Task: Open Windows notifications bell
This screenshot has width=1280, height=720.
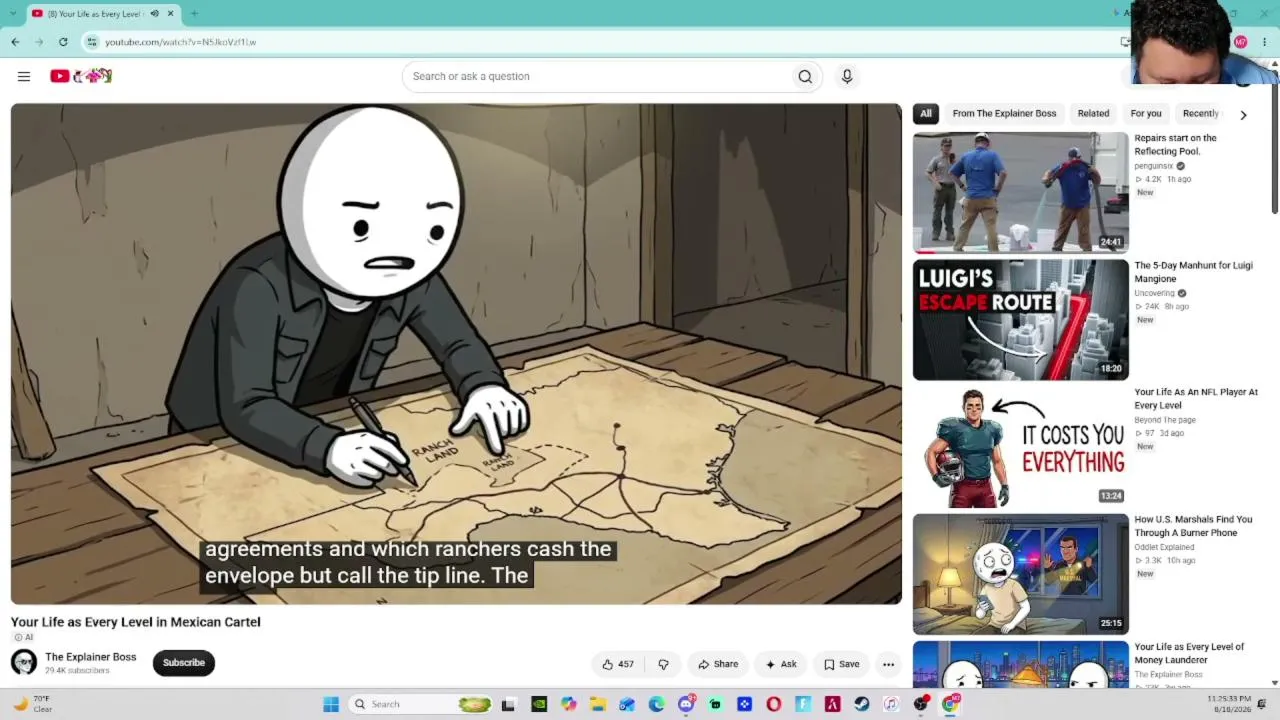Action: click(x=1262, y=704)
